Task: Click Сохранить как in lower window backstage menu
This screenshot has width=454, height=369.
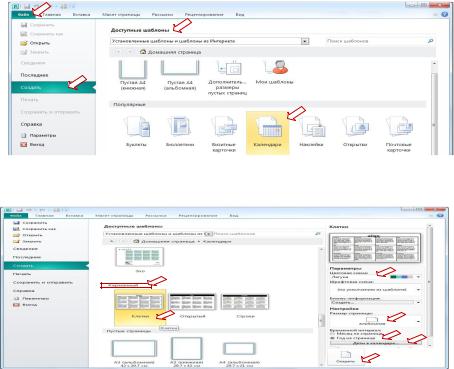Action: (x=34, y=229)
